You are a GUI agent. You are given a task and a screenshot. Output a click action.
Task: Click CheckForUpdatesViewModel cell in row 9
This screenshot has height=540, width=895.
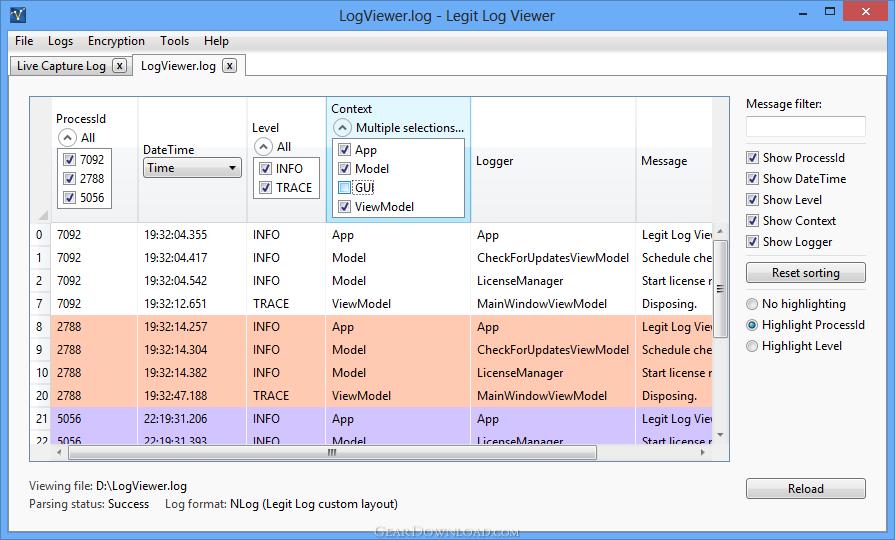tap(553, 350)
